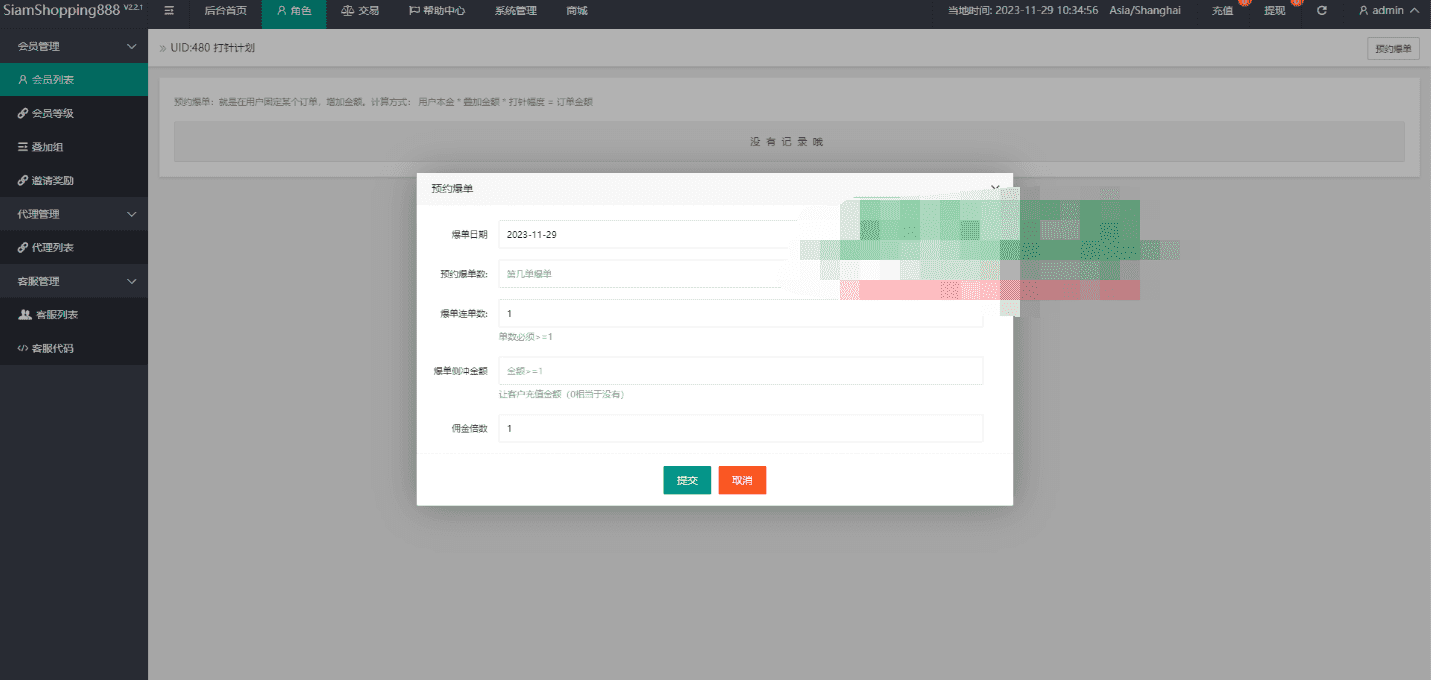Close the 预约爆单 dialog
The height and width of the screenshot is (680, 1431).
pos(994,187)
